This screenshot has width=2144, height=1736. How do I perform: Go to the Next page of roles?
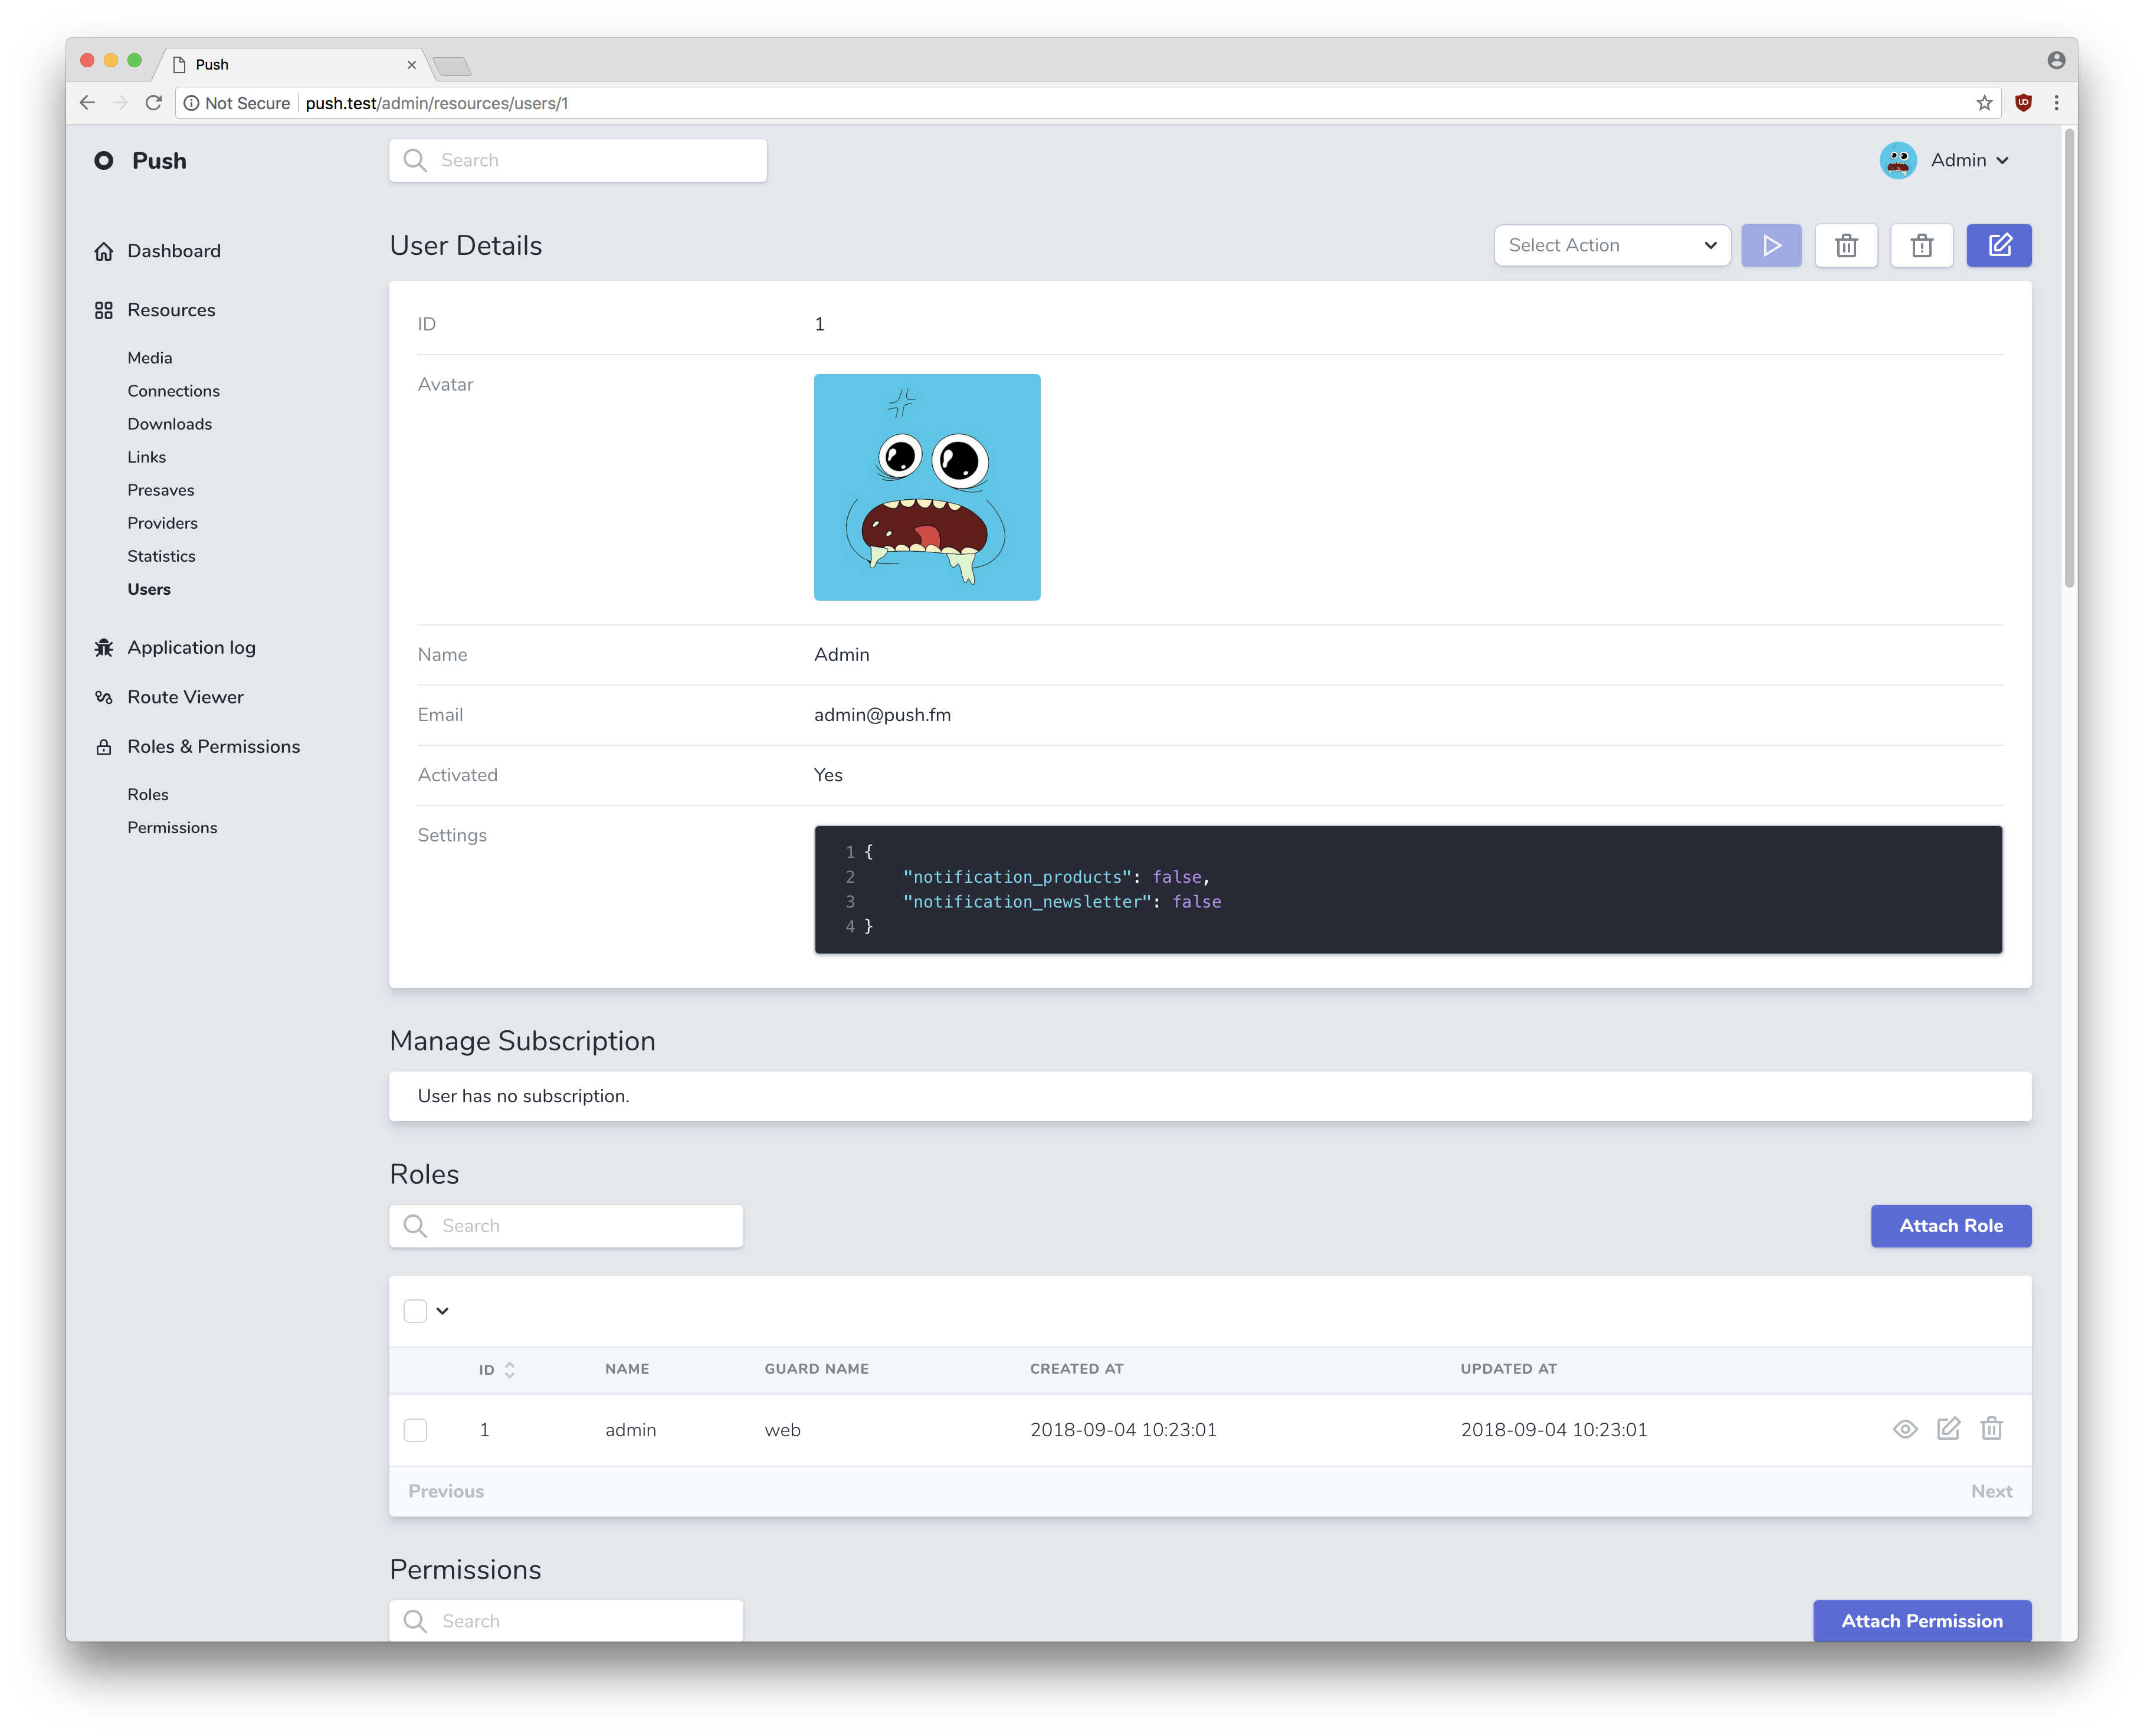tap(1991, 1491)
